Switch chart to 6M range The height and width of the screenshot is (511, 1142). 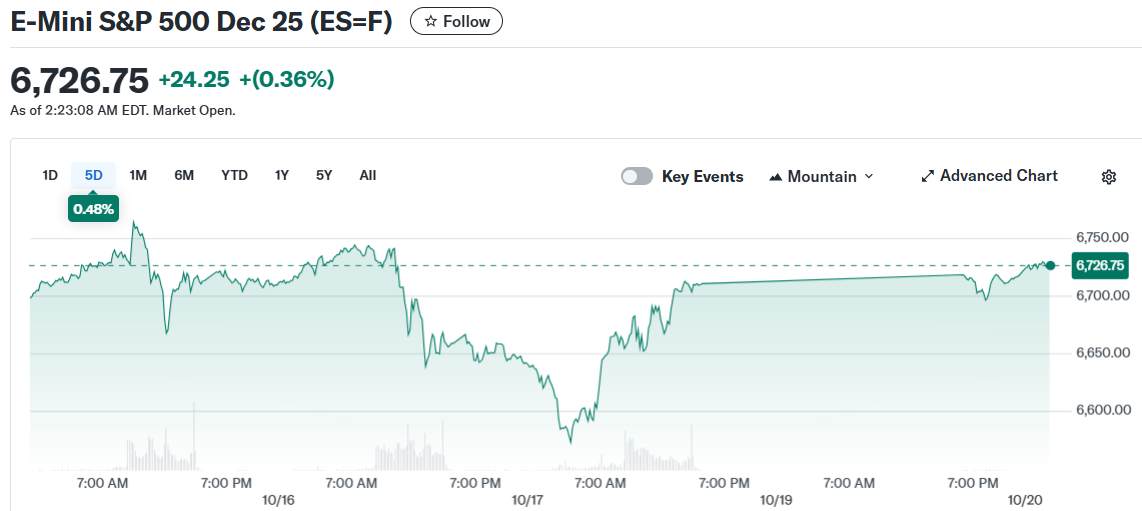tap(184, 175)
